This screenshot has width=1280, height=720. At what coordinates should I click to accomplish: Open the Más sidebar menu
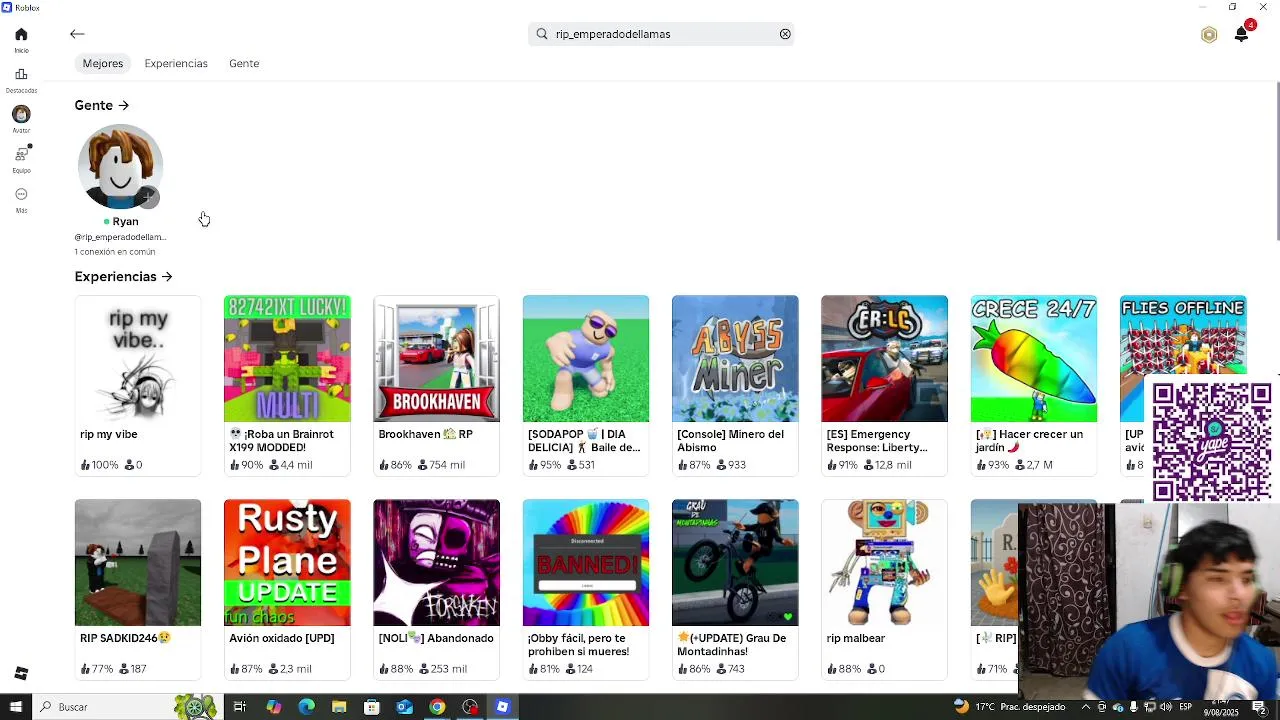(x=21, y=194)
